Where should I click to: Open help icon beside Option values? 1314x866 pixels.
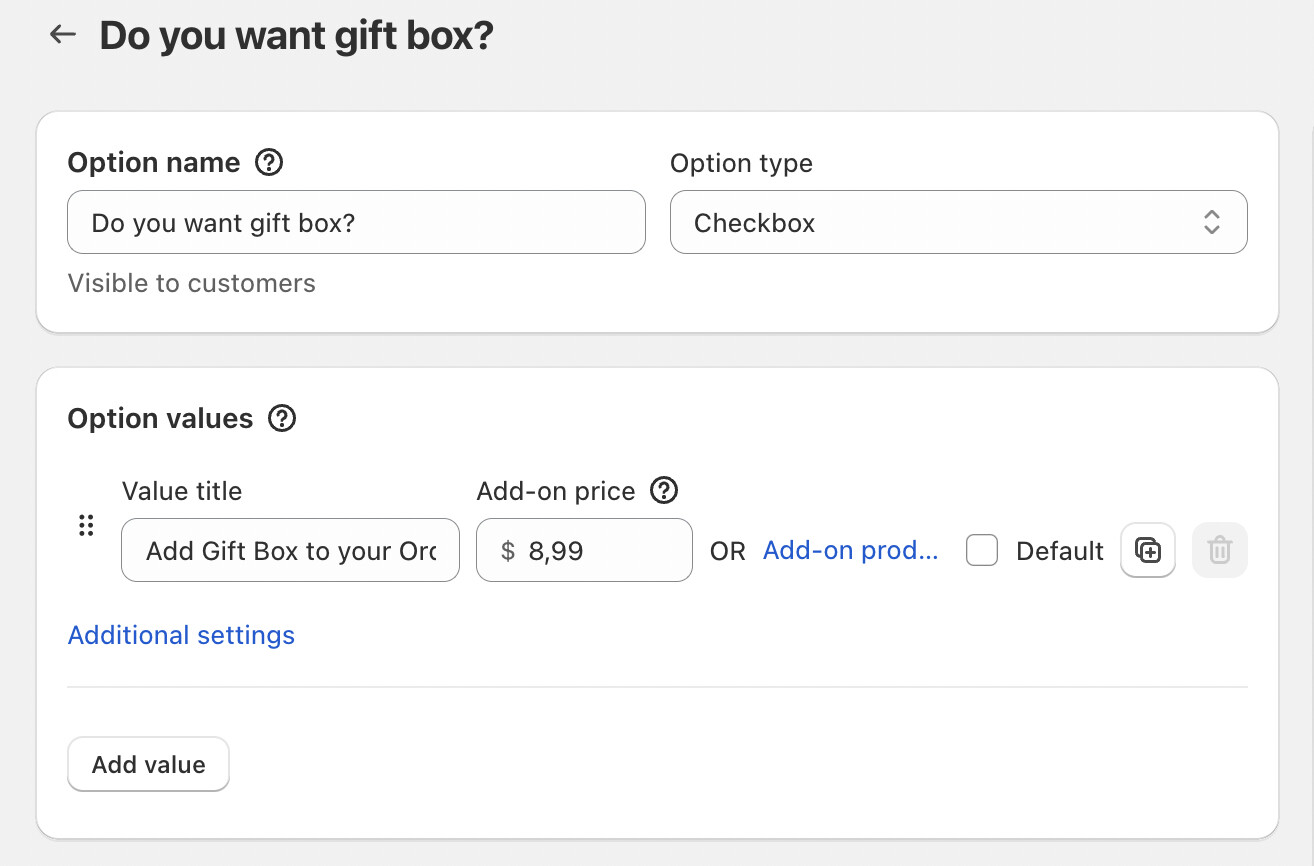(282, 418)
